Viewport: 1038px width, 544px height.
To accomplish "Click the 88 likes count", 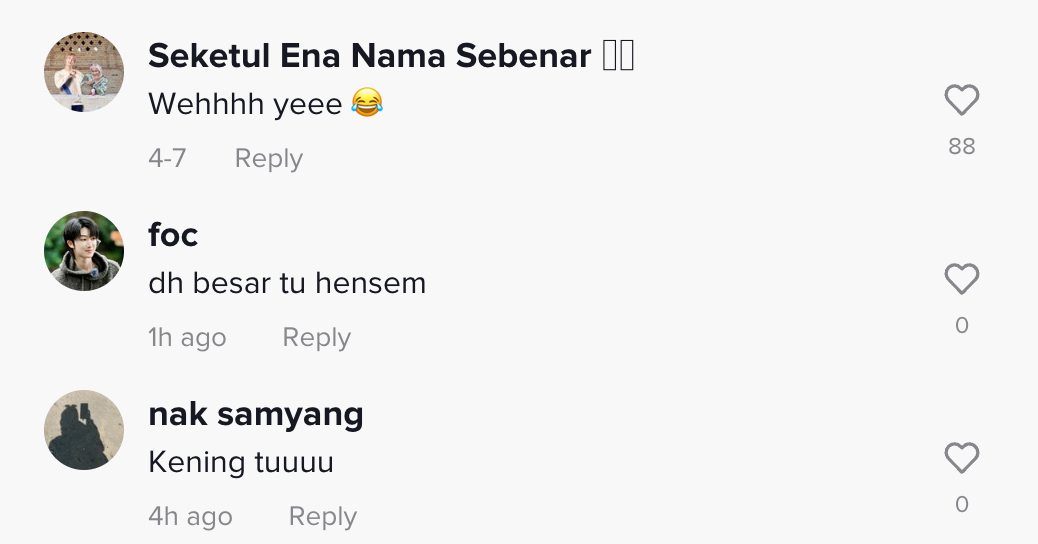I will coord(961,146).
